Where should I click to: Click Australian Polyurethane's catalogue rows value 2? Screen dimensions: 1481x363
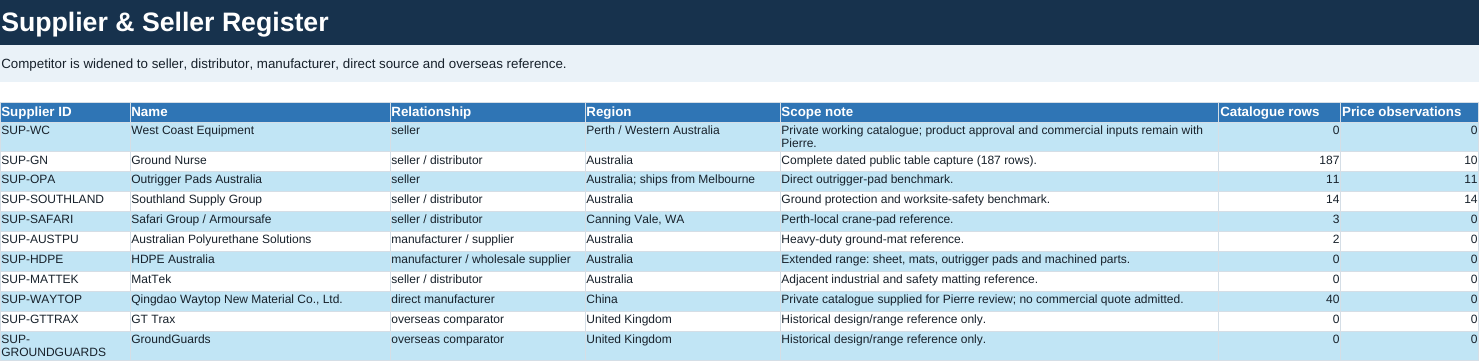(x=1279, y=241)
